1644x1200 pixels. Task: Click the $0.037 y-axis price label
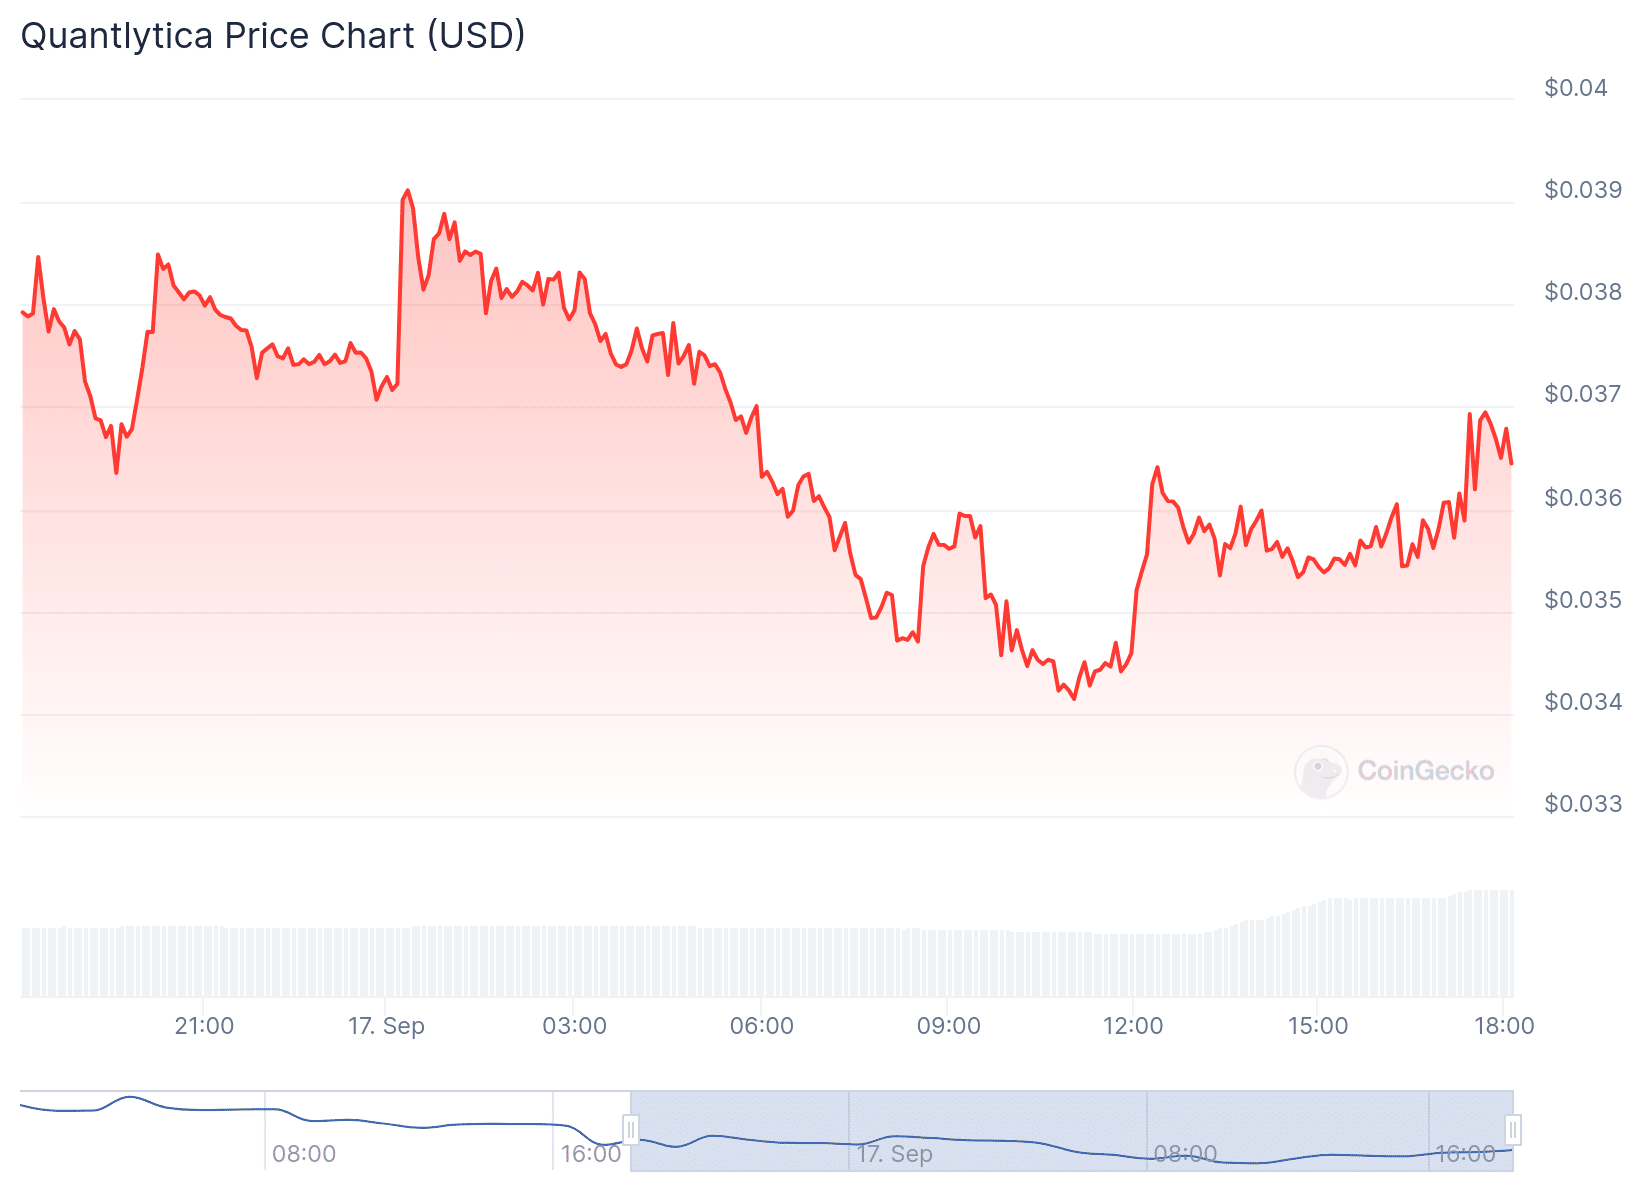1582,394
